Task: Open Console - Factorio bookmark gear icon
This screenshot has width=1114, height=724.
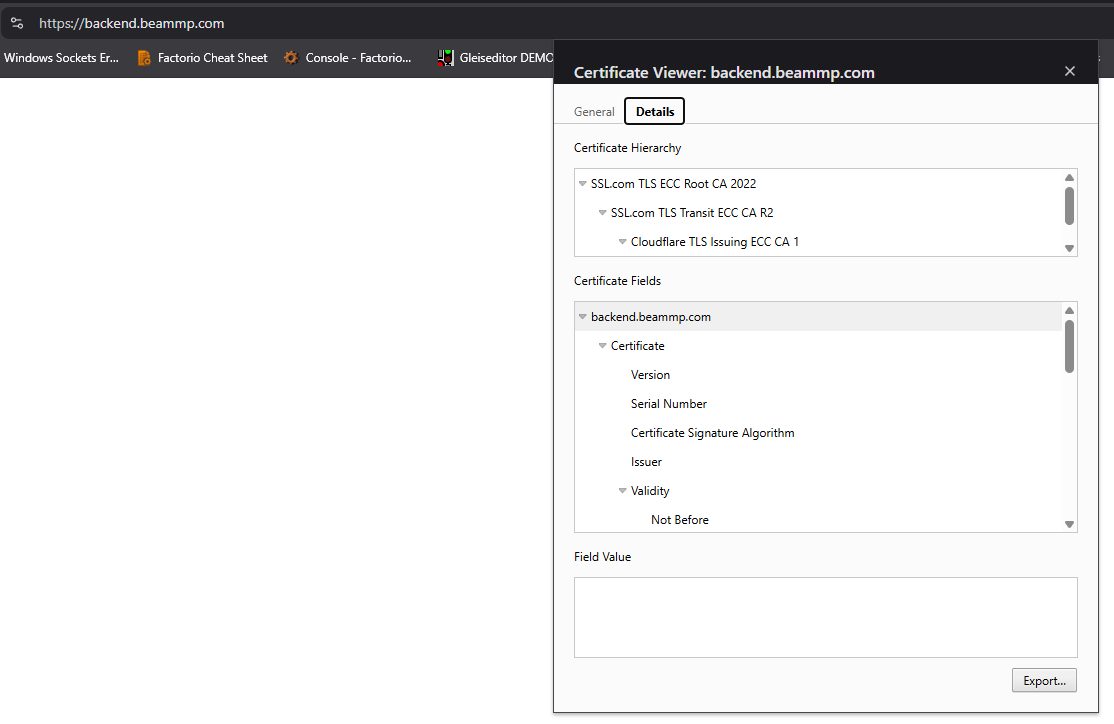Action: [291, 58]
